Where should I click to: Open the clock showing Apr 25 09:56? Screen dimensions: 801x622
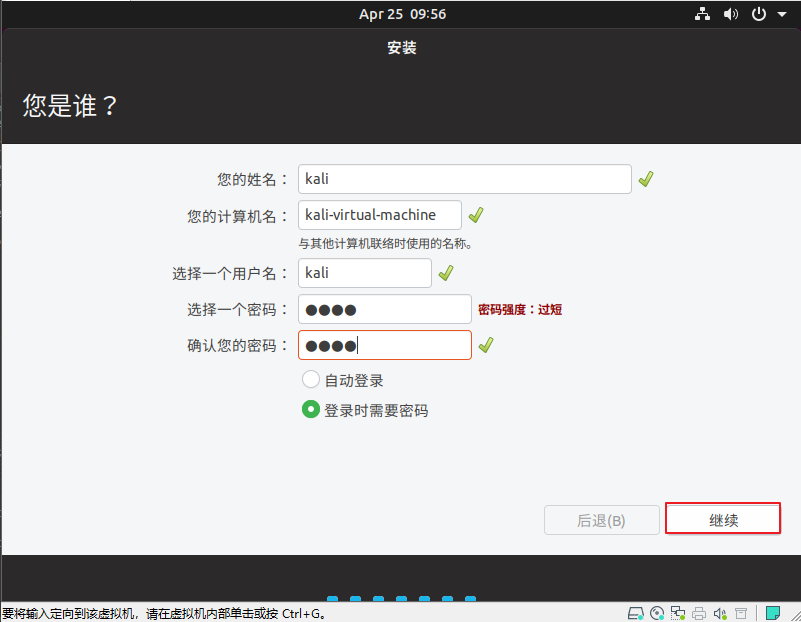[402, 14]
